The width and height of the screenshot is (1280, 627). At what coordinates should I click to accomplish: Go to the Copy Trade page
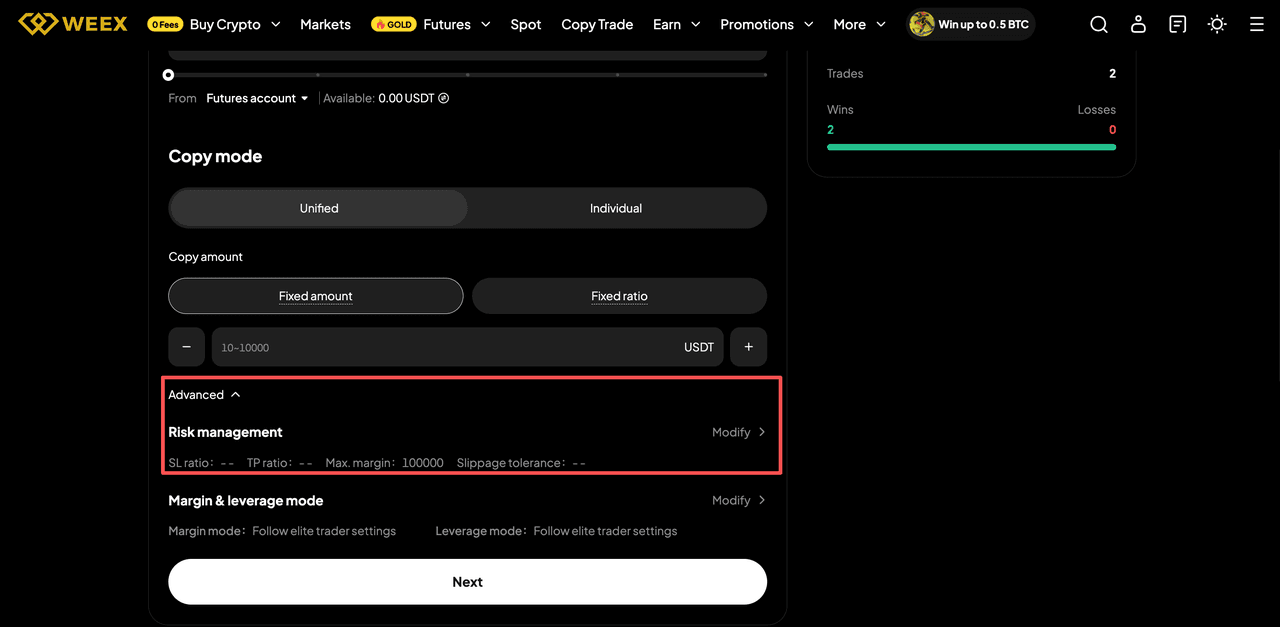(x=597, y=24)
